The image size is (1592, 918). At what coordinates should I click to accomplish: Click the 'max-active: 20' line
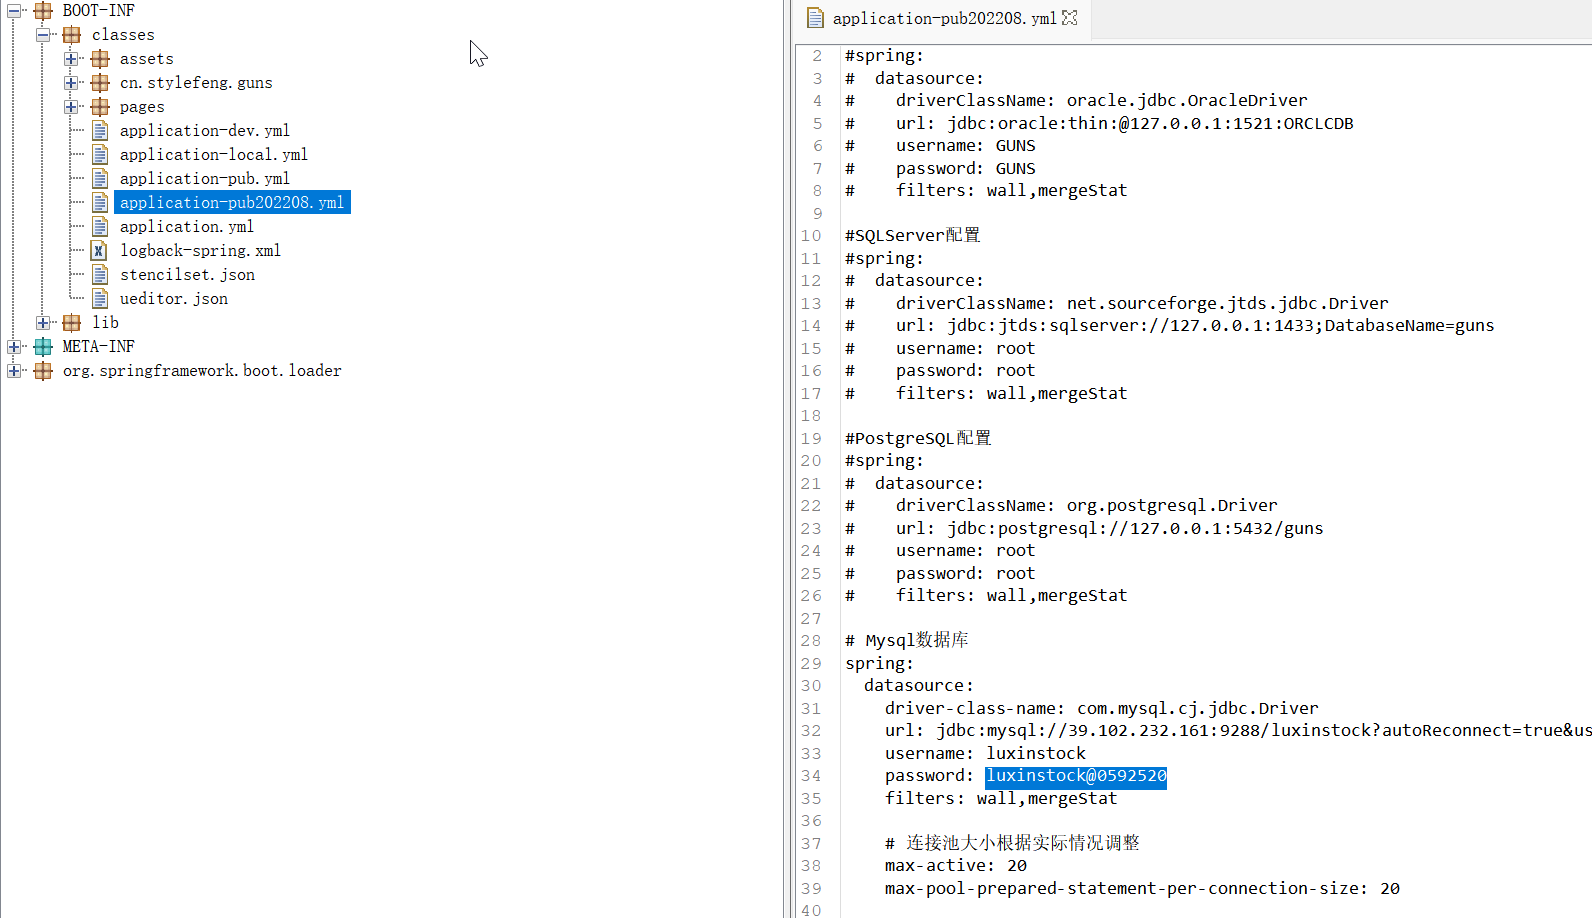[x=955, y=866]
